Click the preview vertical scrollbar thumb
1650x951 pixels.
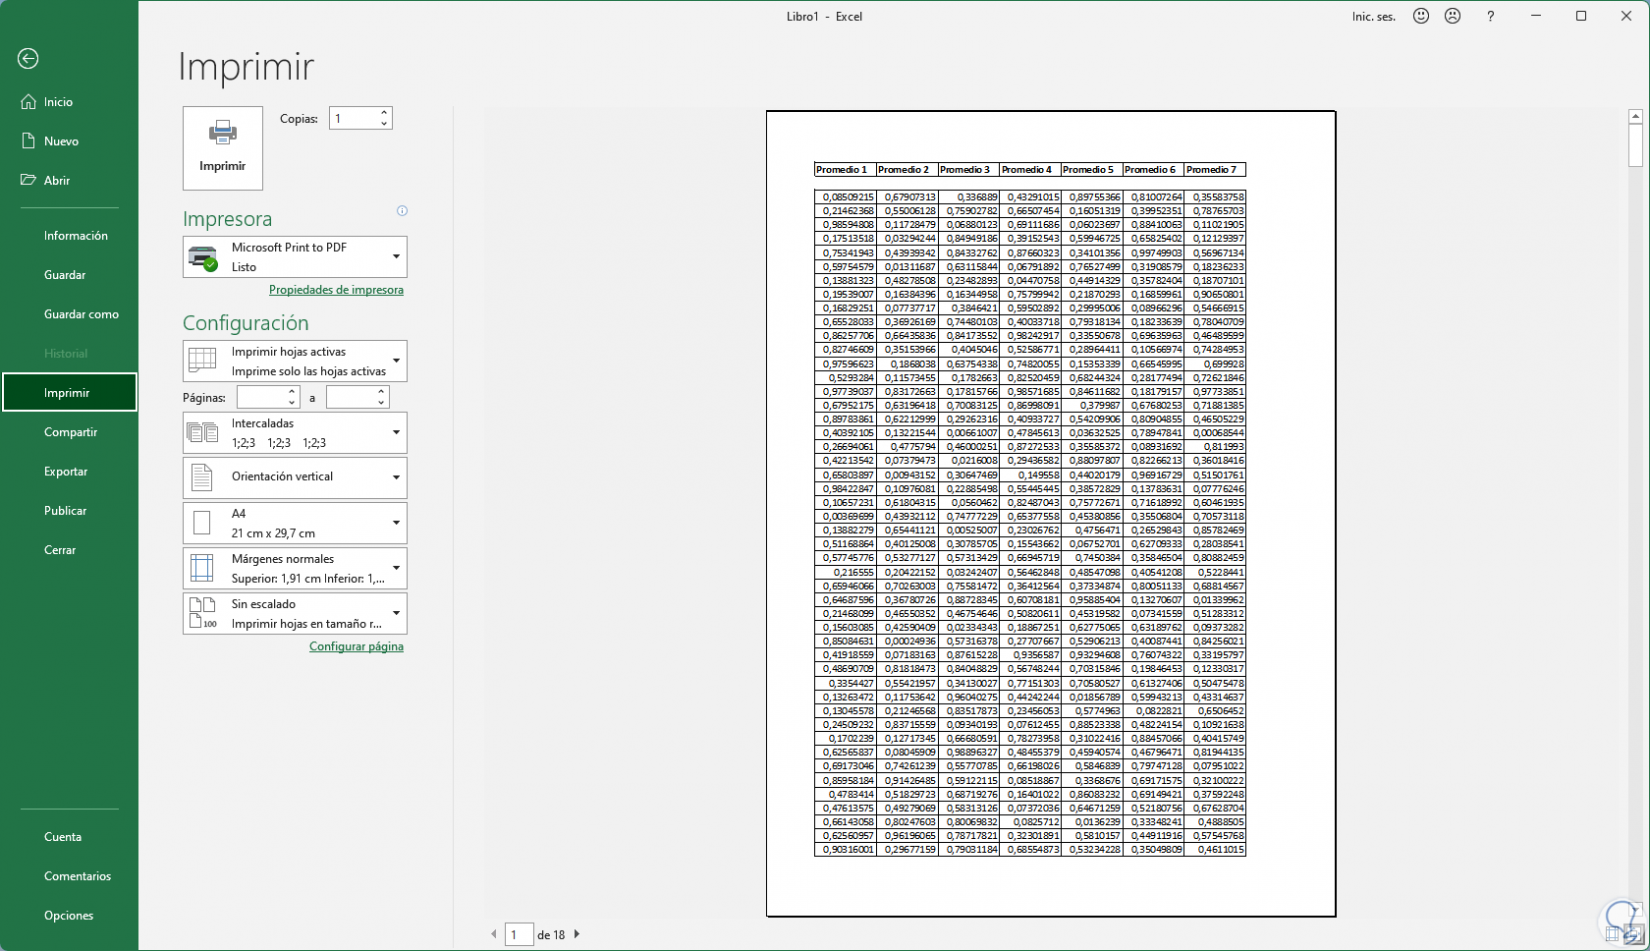[1636, 146]
